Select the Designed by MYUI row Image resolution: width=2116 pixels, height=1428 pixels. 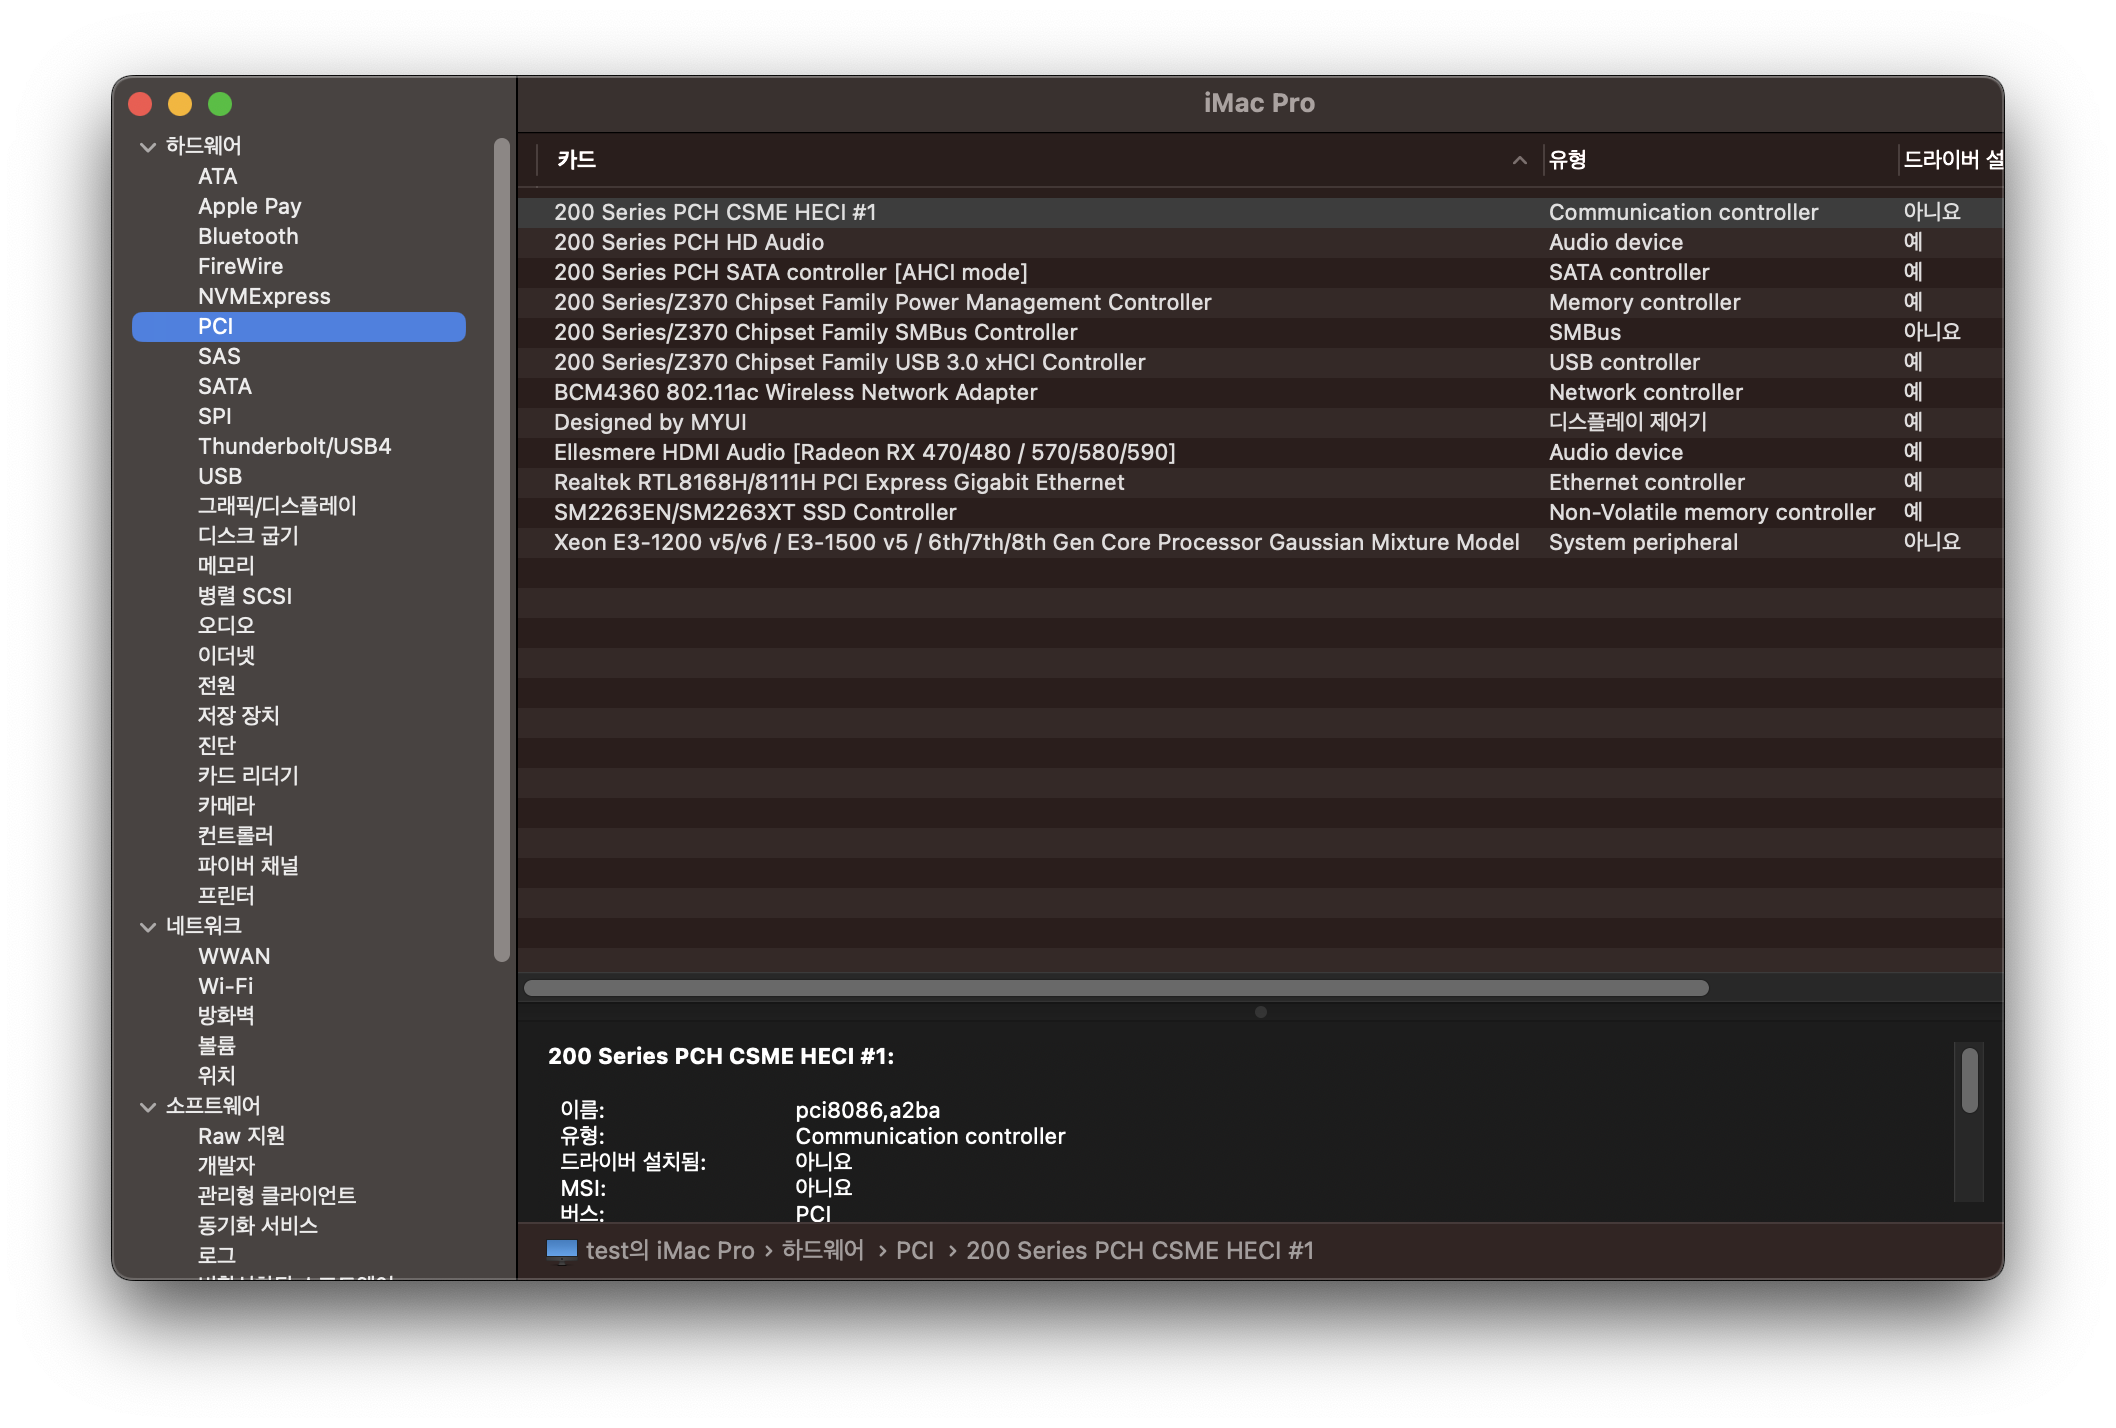coord(1260,423)
